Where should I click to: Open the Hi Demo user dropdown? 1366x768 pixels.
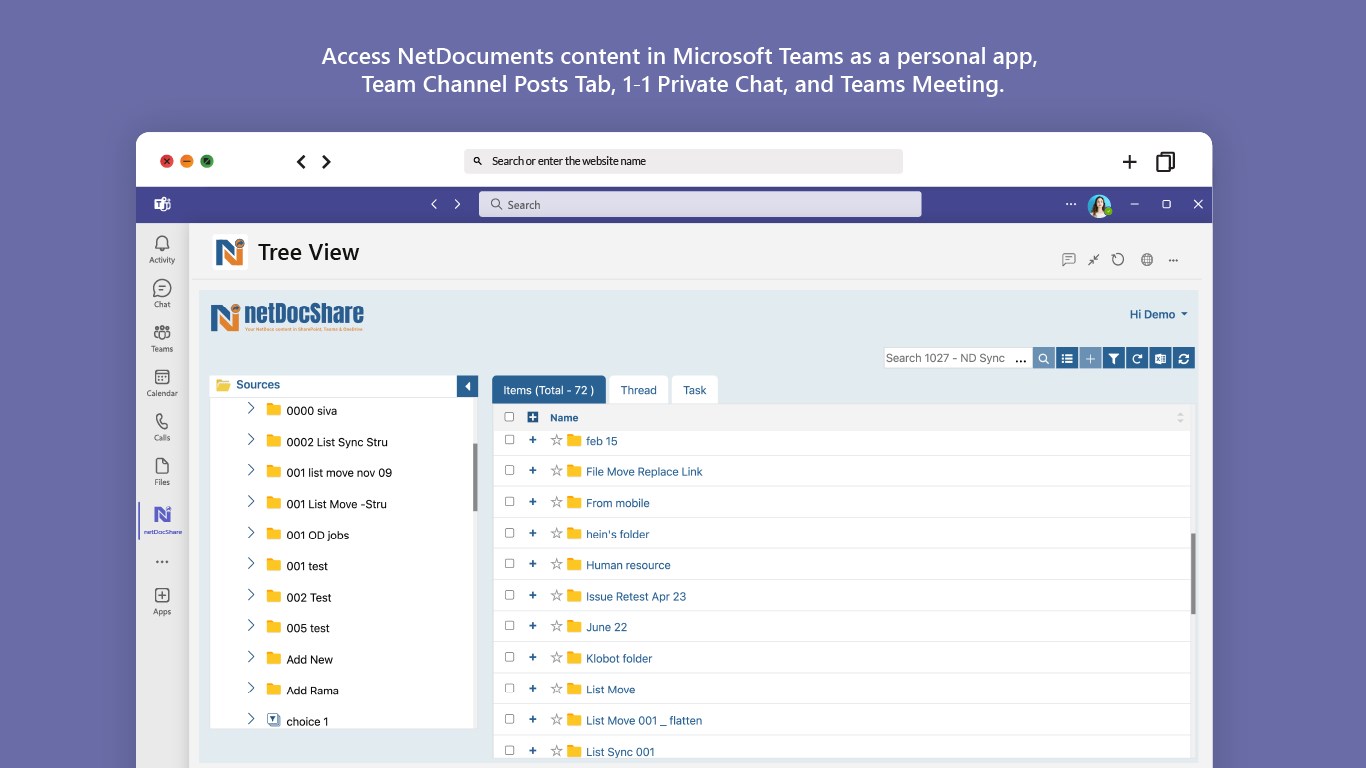point(1158,314)
